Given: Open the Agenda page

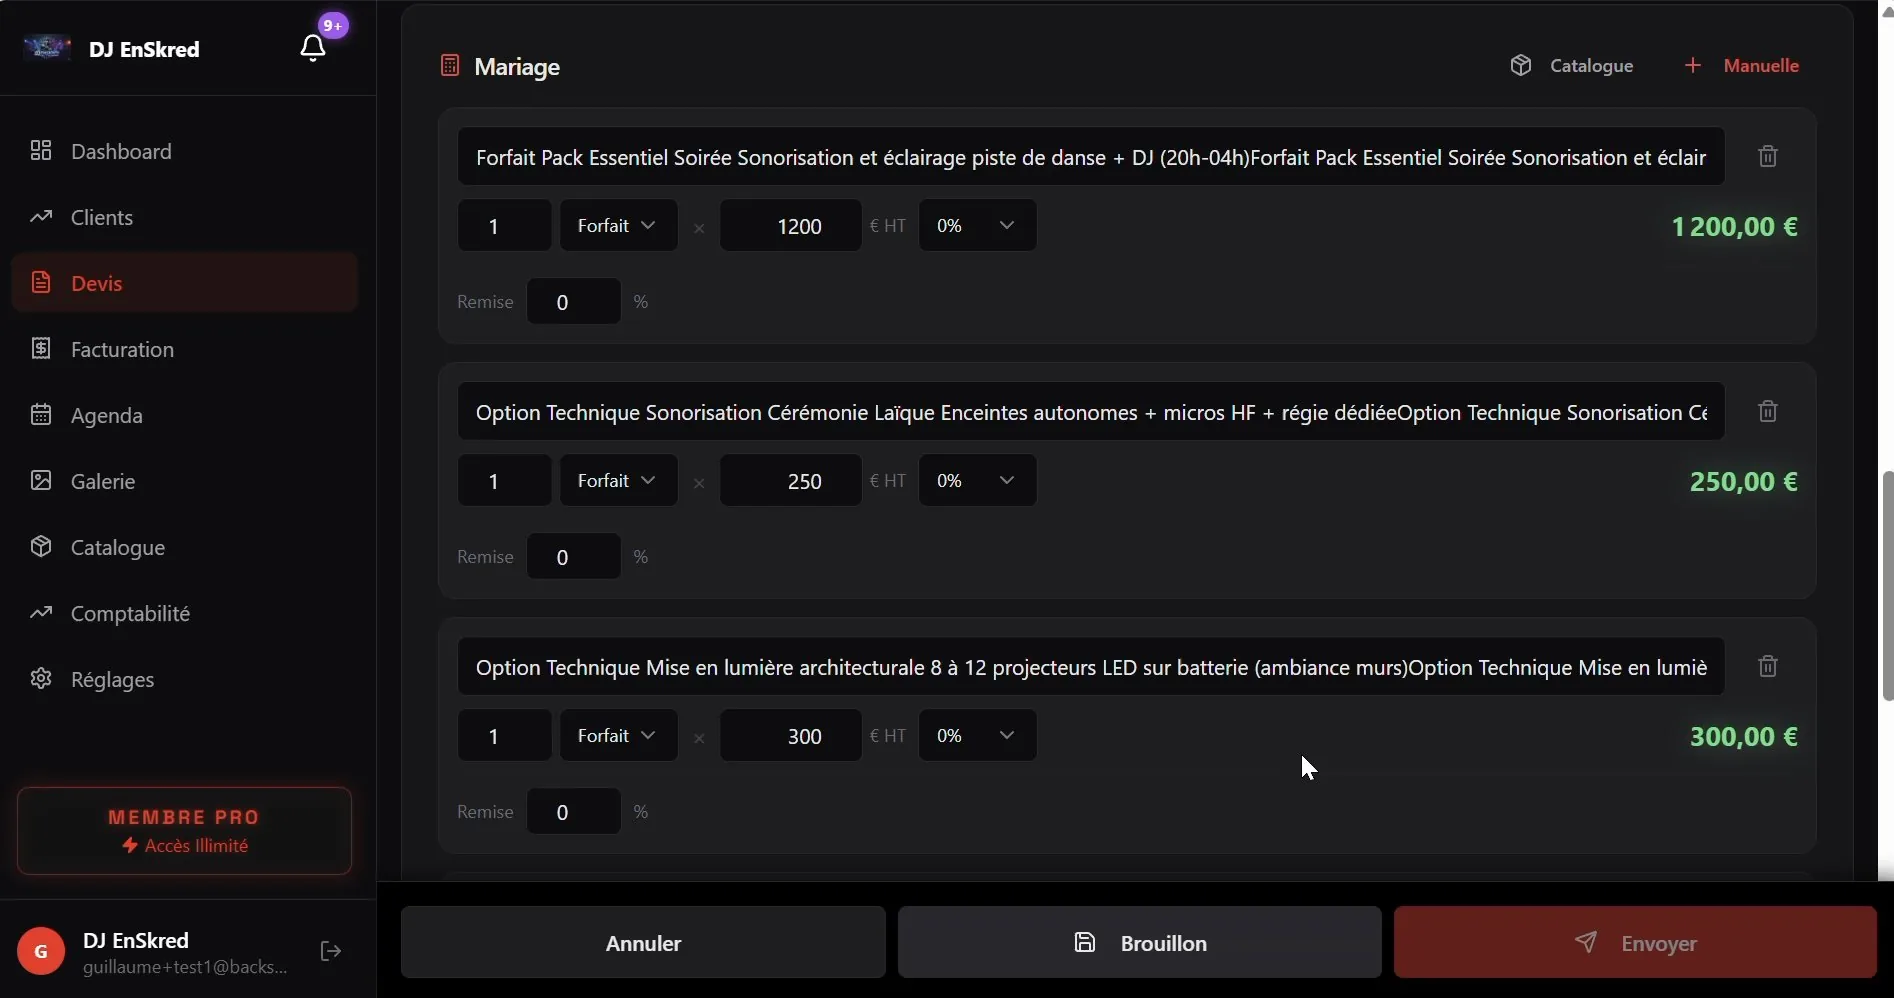Looking at the screenshot, I should point(185,415).
